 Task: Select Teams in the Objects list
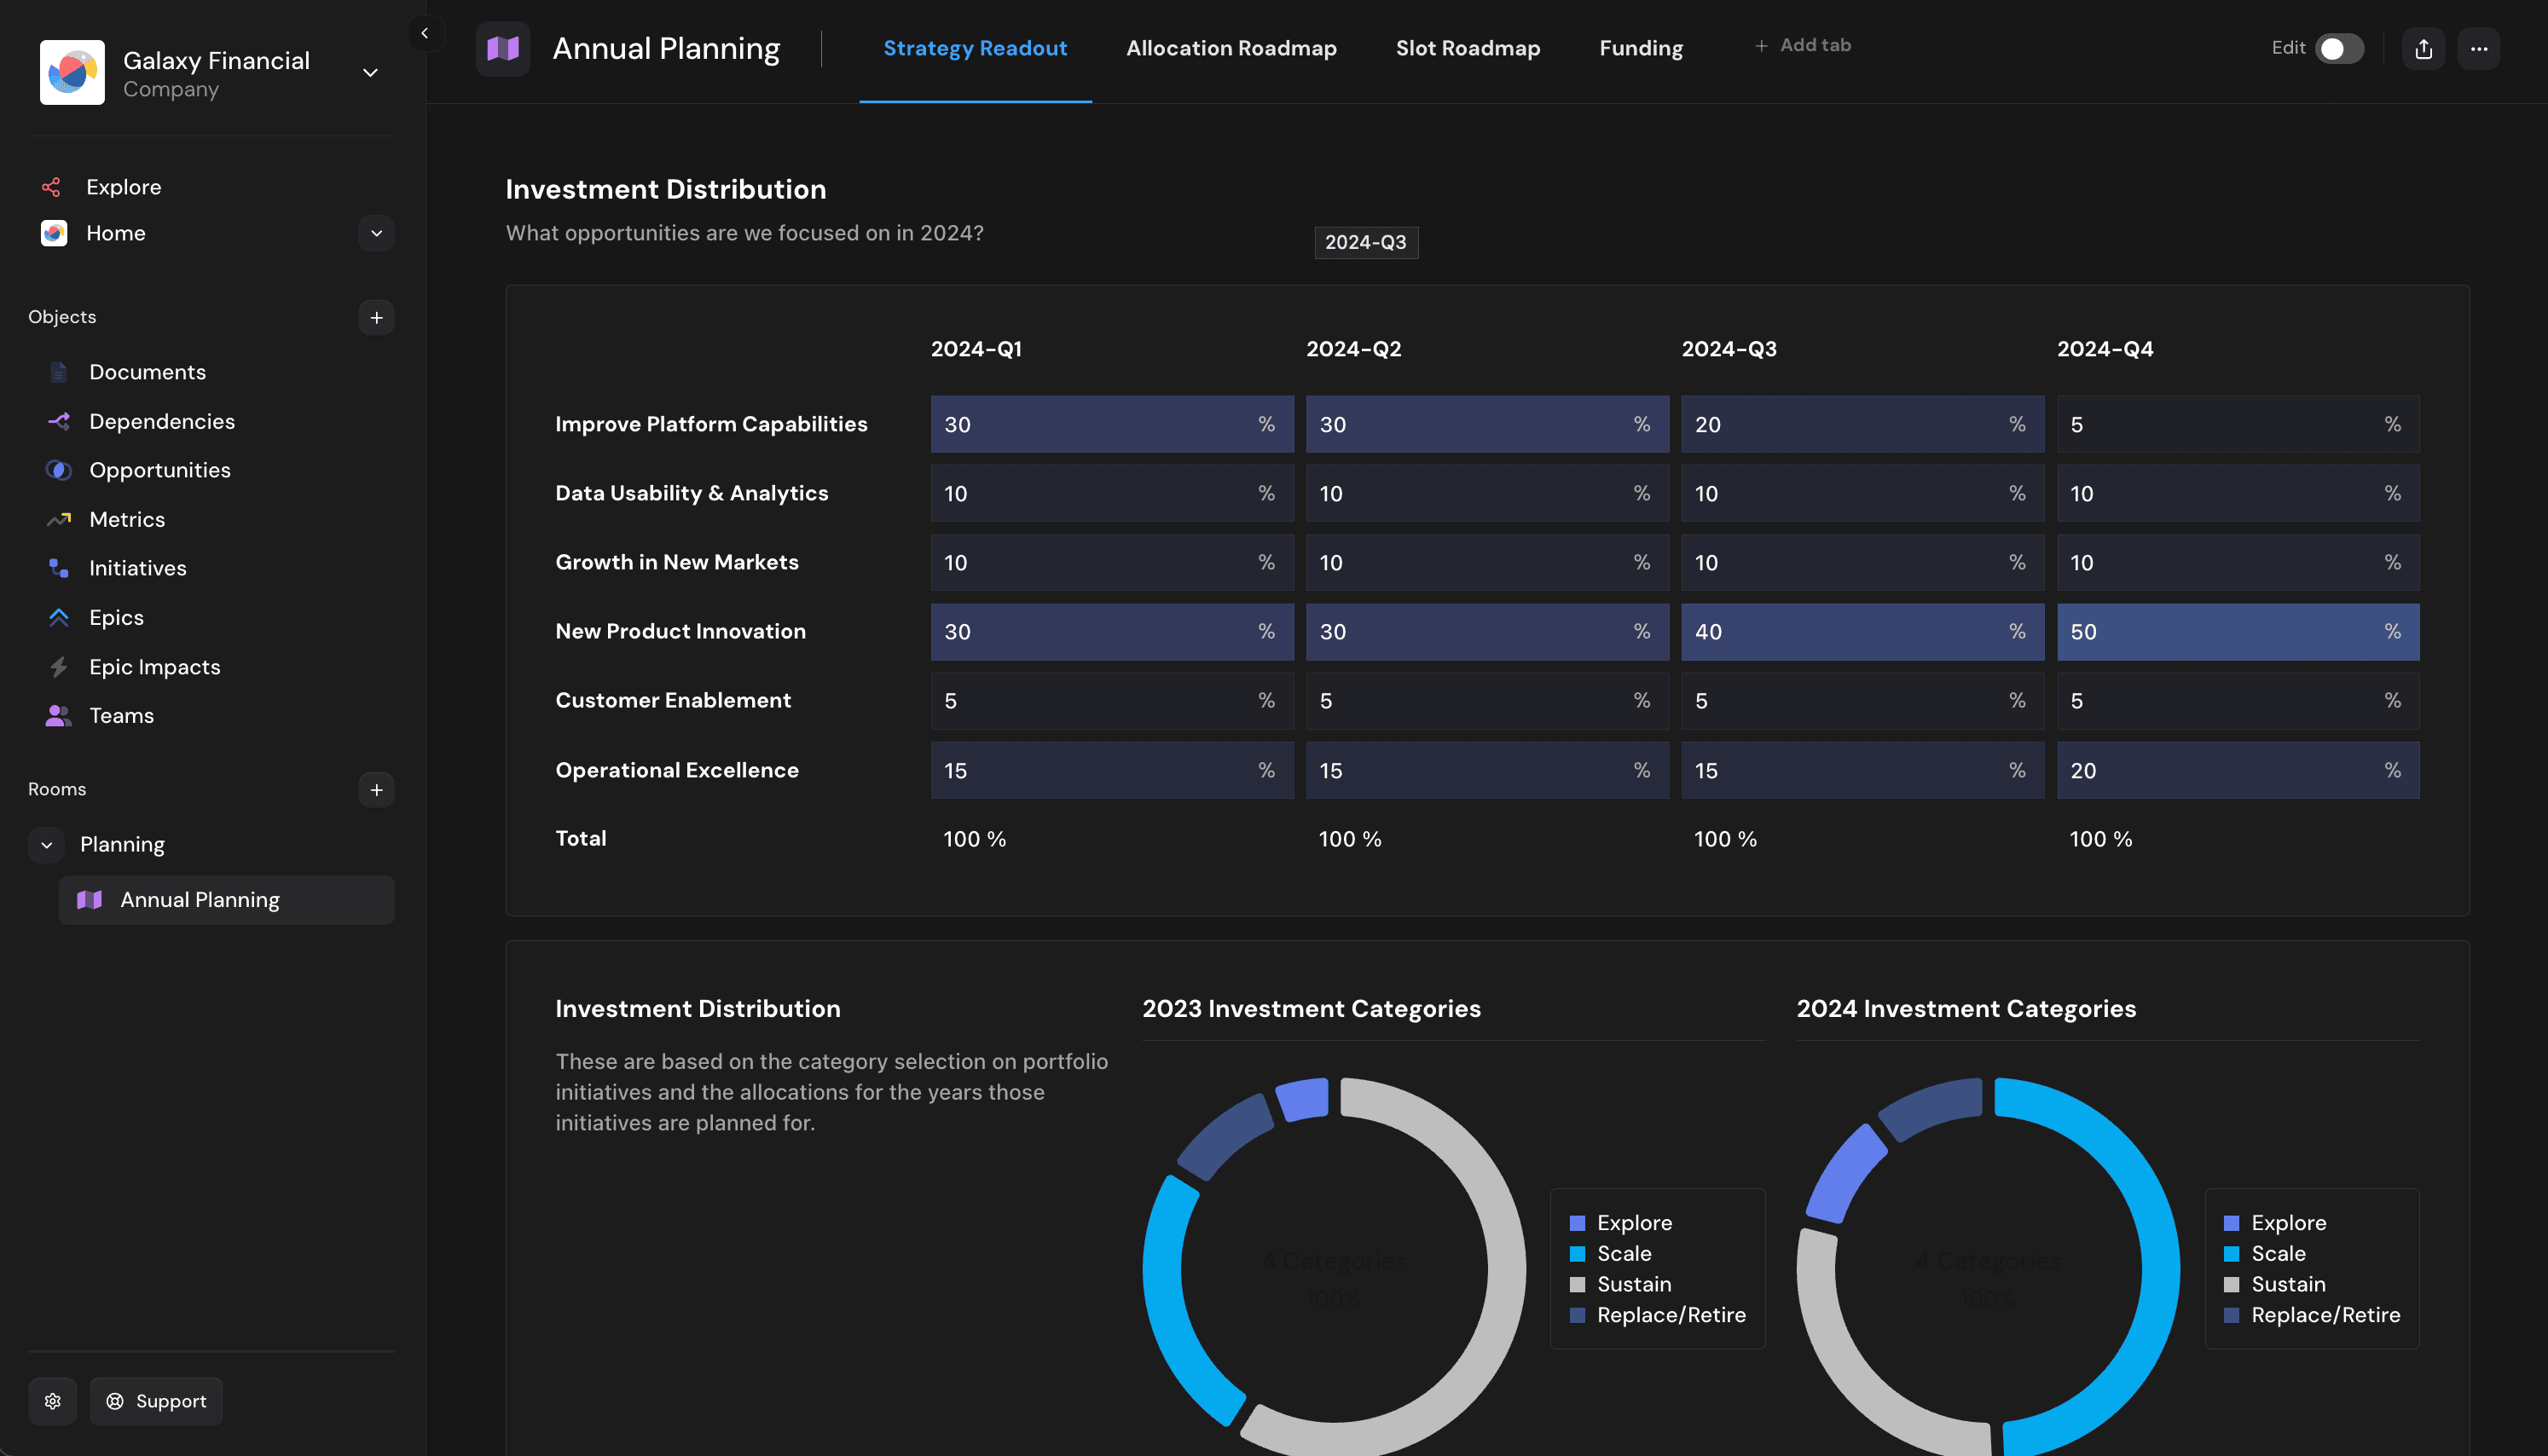(x=121, y=715)
